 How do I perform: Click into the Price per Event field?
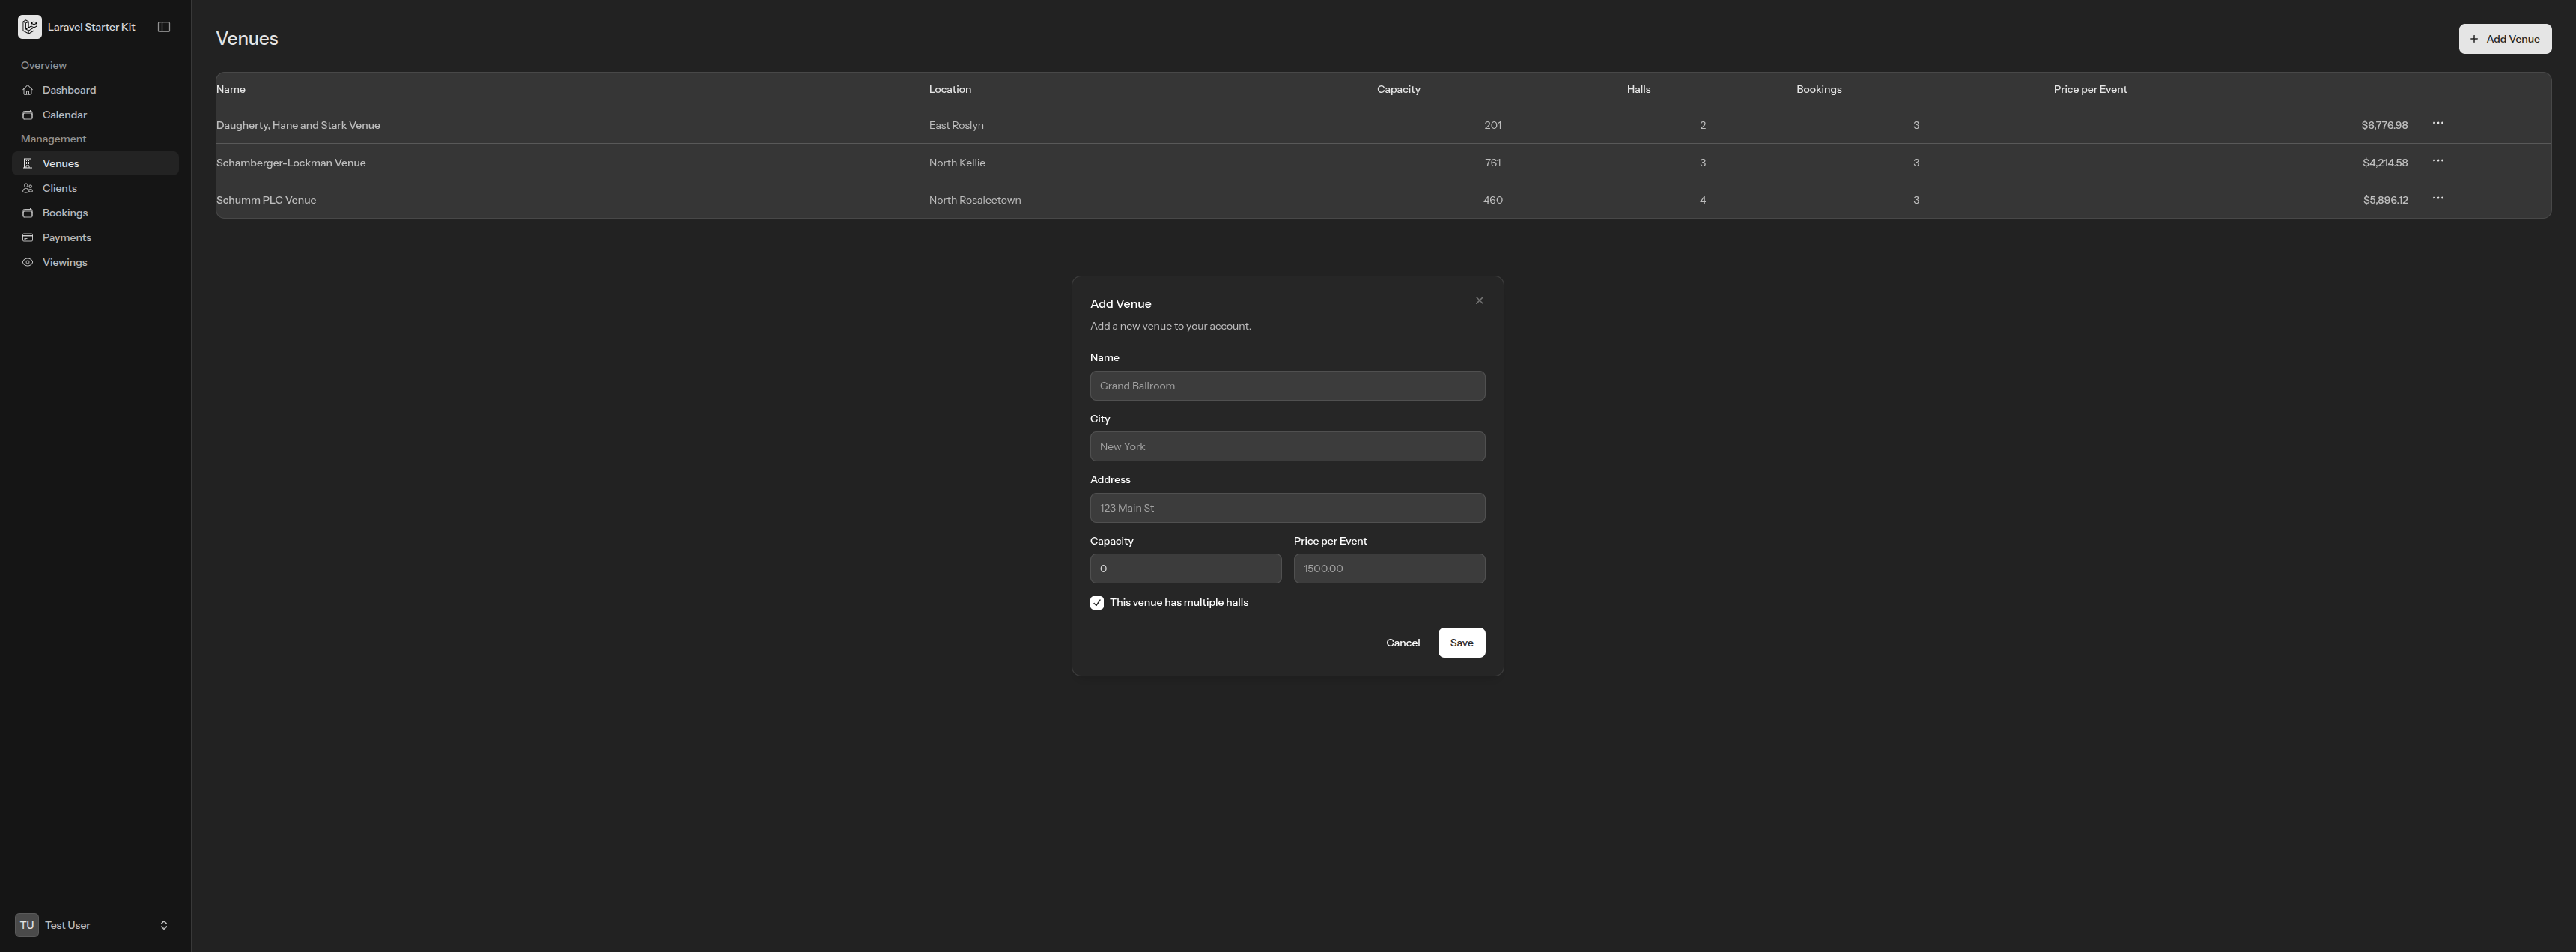tap(1388, 569)
